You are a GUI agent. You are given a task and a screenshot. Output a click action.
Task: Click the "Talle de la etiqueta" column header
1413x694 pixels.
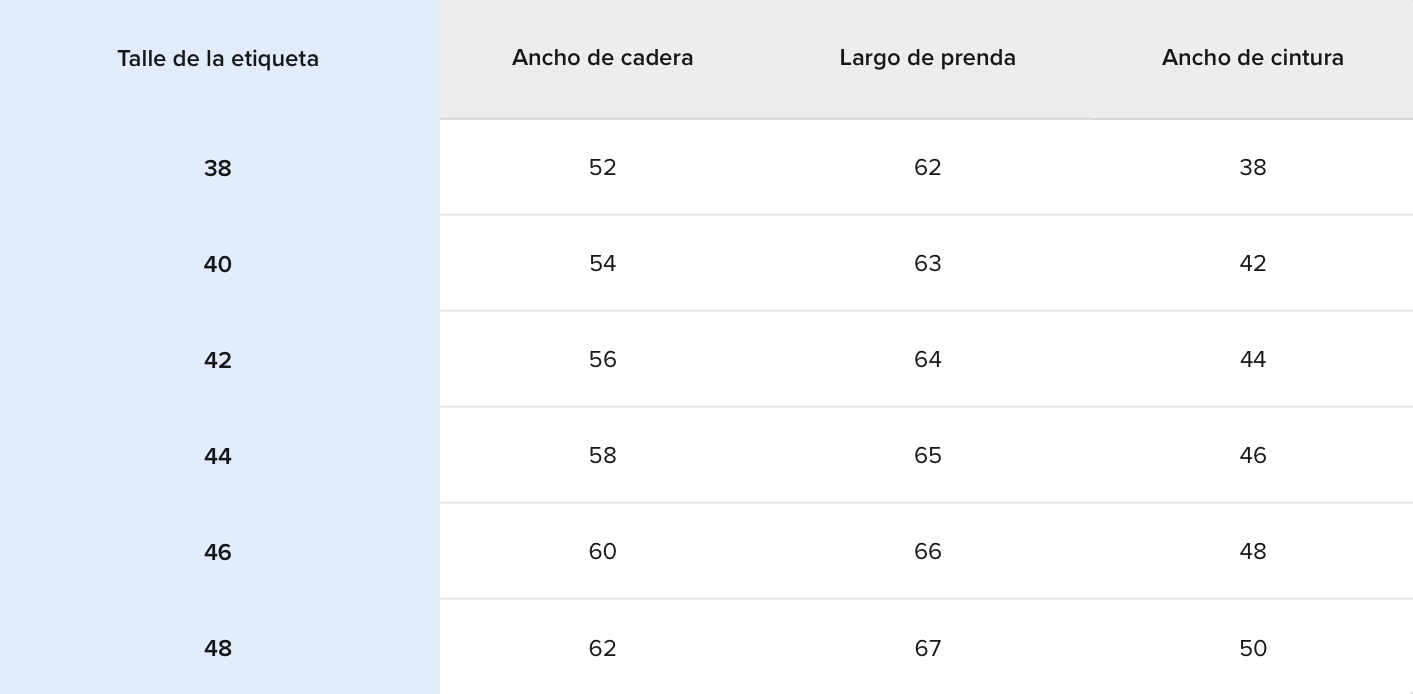tap(218, 59)
